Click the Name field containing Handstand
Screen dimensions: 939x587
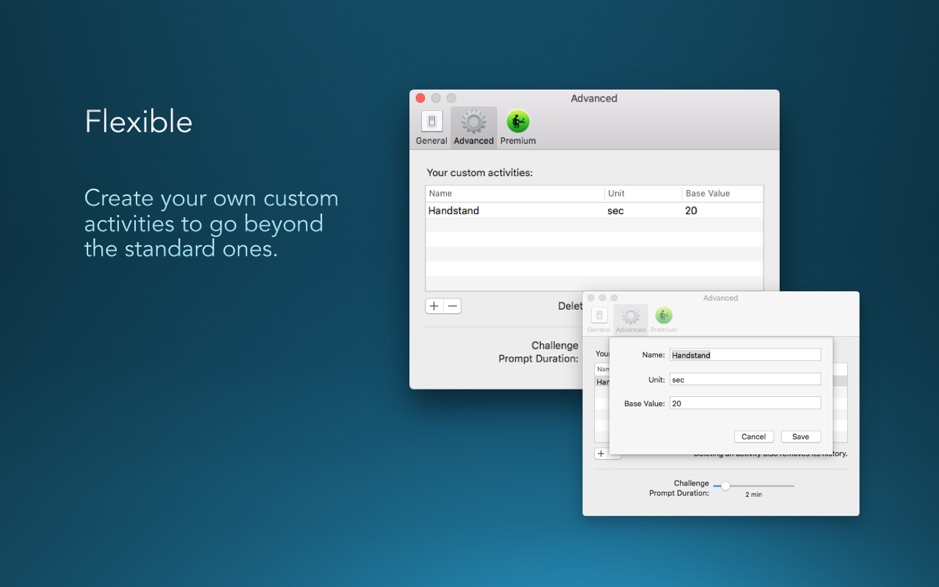click(745, 355)
